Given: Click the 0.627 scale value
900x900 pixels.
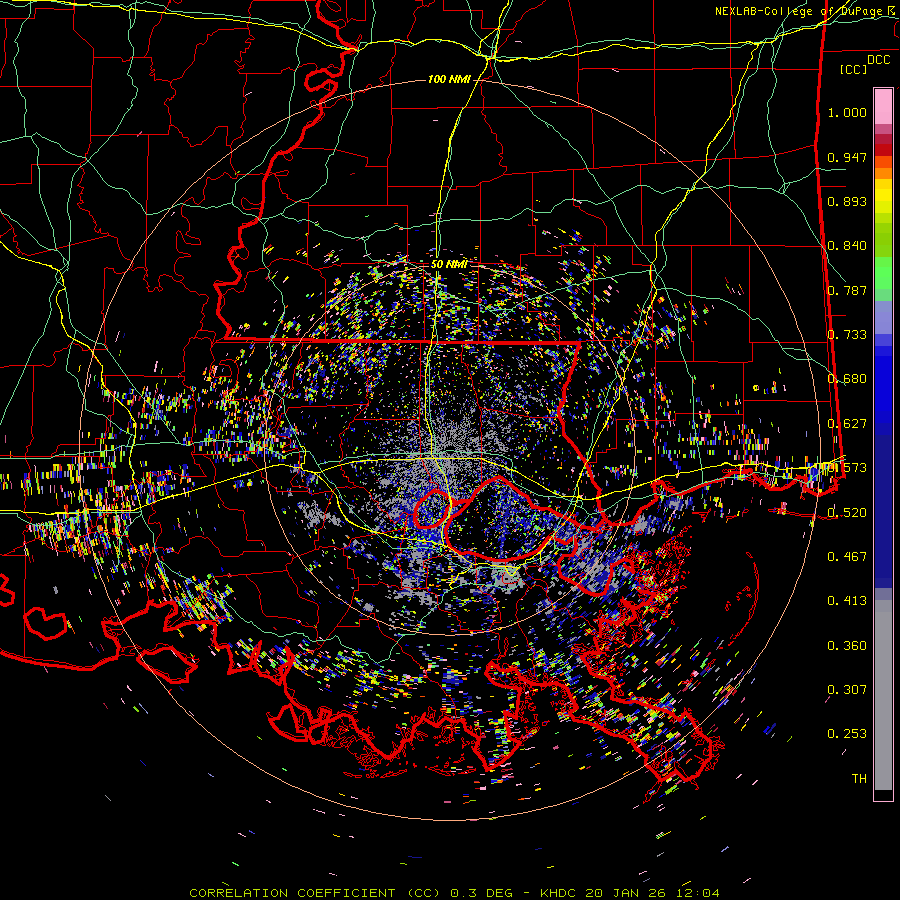Looking at the screenshot, I should pos(847,424).
